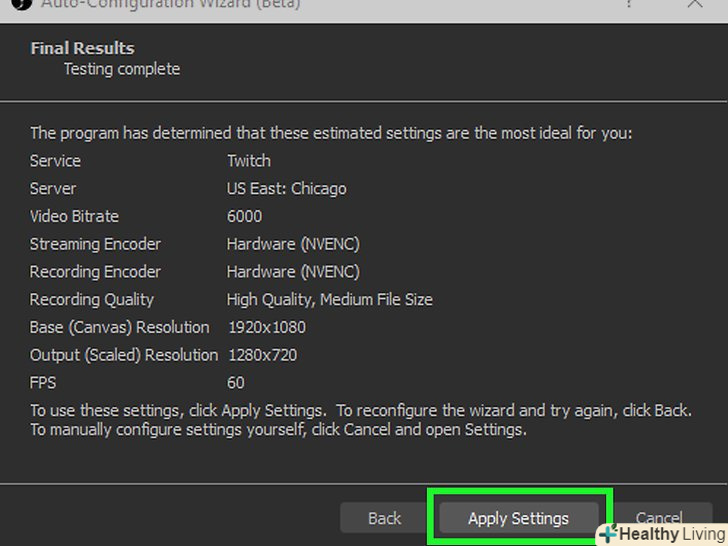Cancel the configuration wizard
Image resolution: width=728 pixels, height=546 pixels.
(659, 517)
